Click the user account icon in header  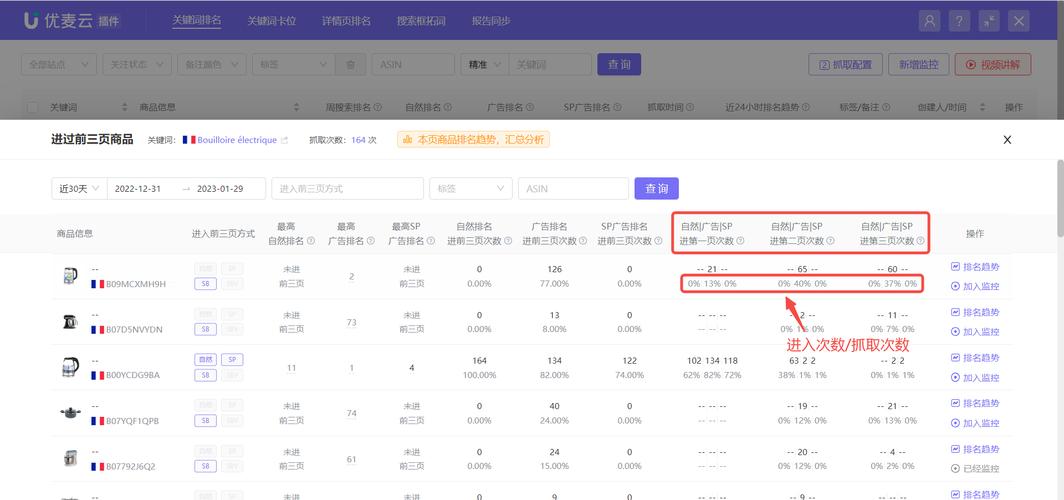(930, 20)
